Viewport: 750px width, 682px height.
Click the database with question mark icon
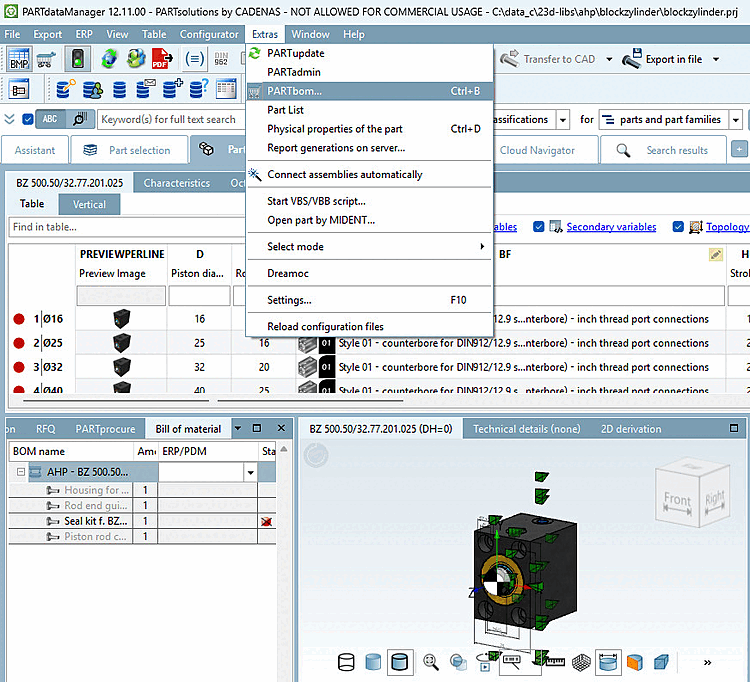click(199, 89)
